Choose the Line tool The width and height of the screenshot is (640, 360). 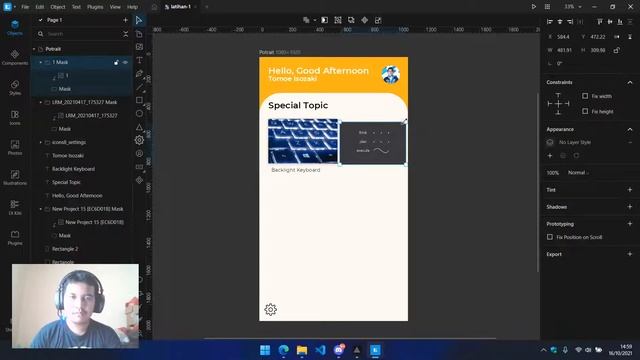click(139, 87)
